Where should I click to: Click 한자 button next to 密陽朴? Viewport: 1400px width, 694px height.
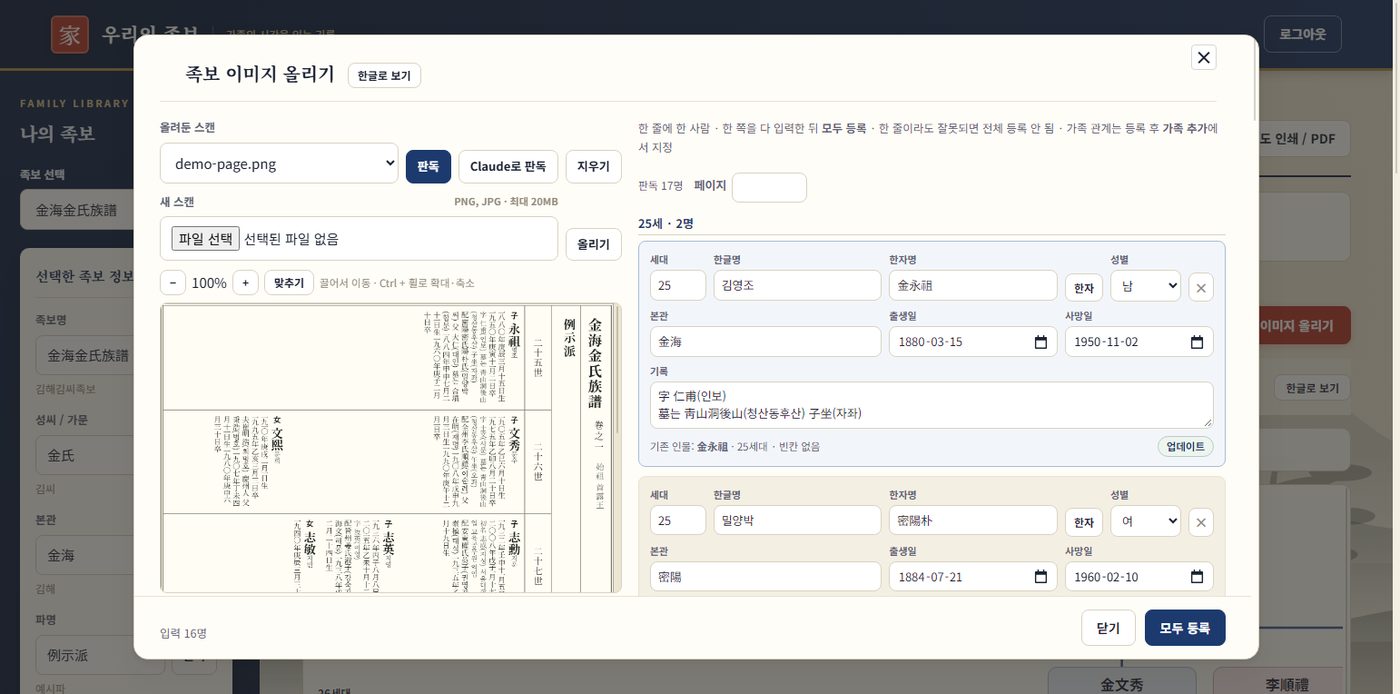click(1083, 522)
